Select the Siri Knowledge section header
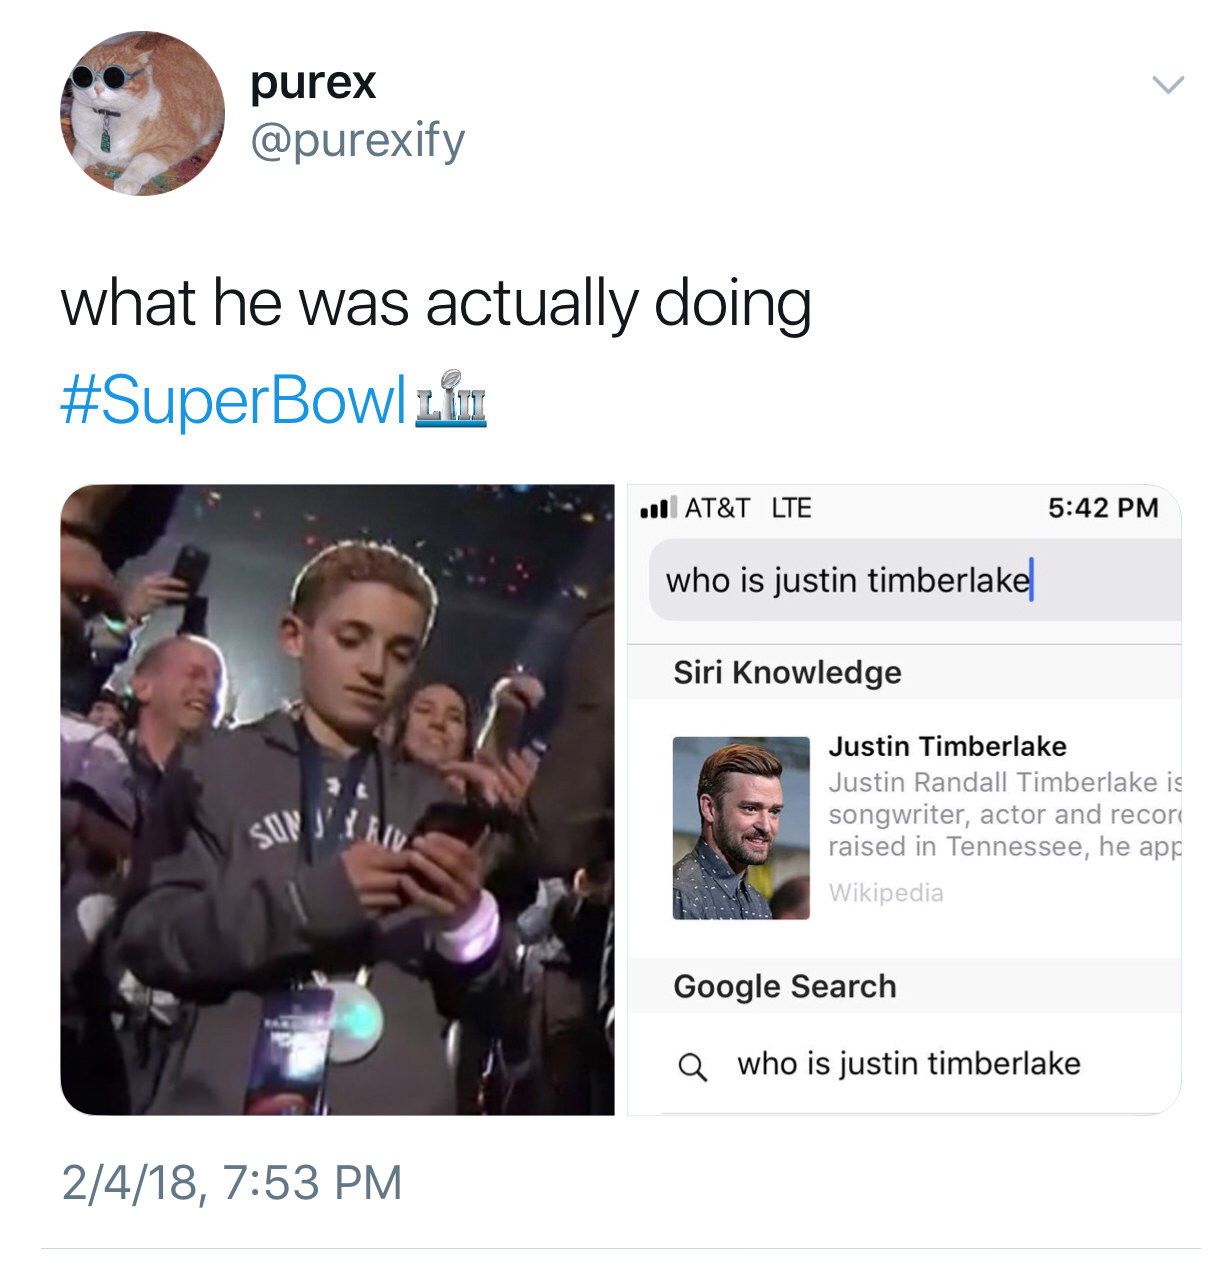 coord(787,672)
